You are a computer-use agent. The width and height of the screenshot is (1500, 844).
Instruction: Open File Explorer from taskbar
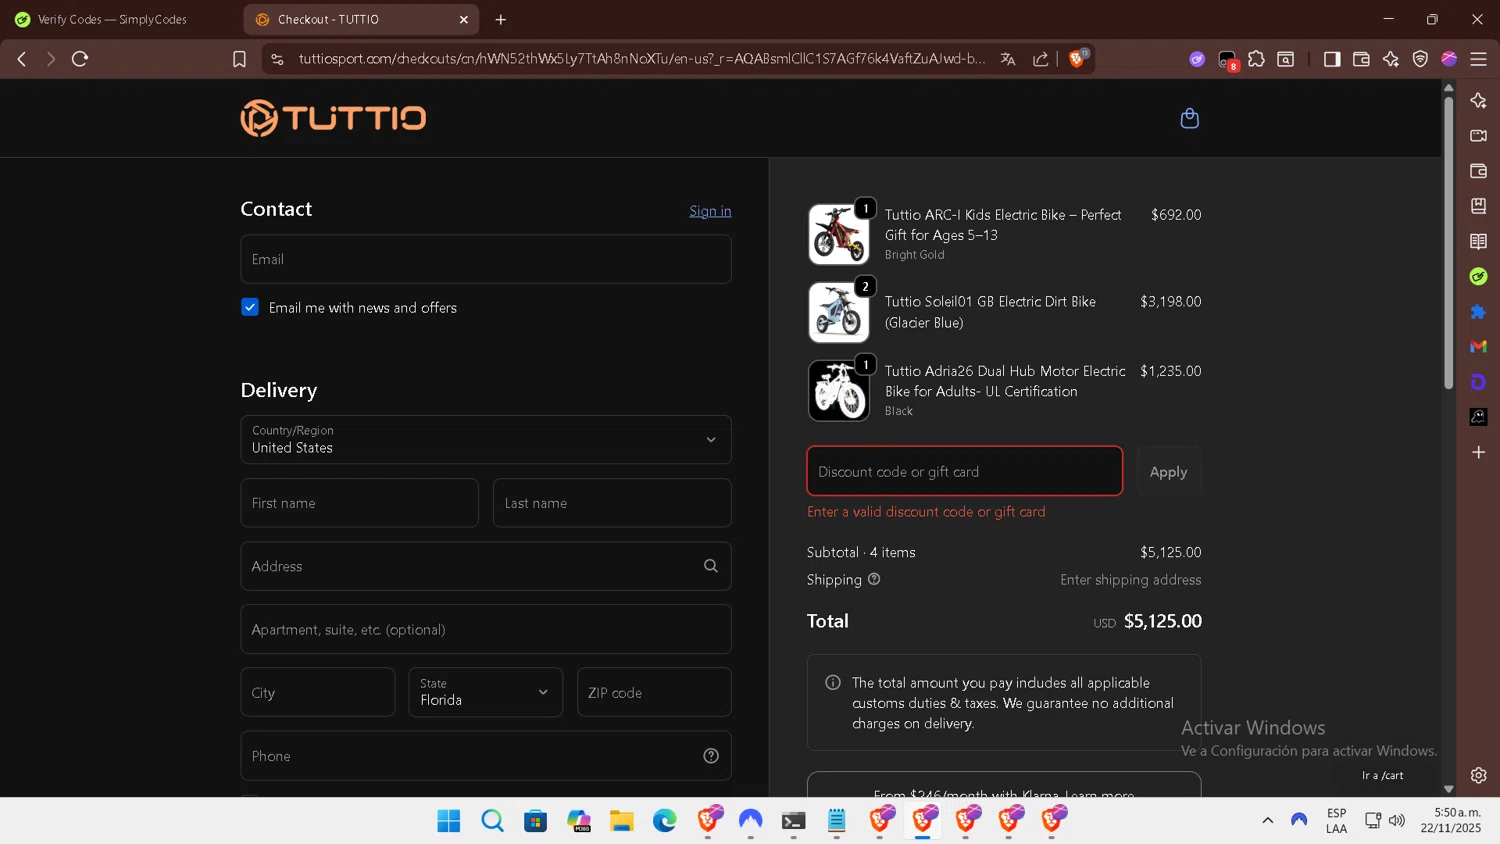click(x=622, y=821)
